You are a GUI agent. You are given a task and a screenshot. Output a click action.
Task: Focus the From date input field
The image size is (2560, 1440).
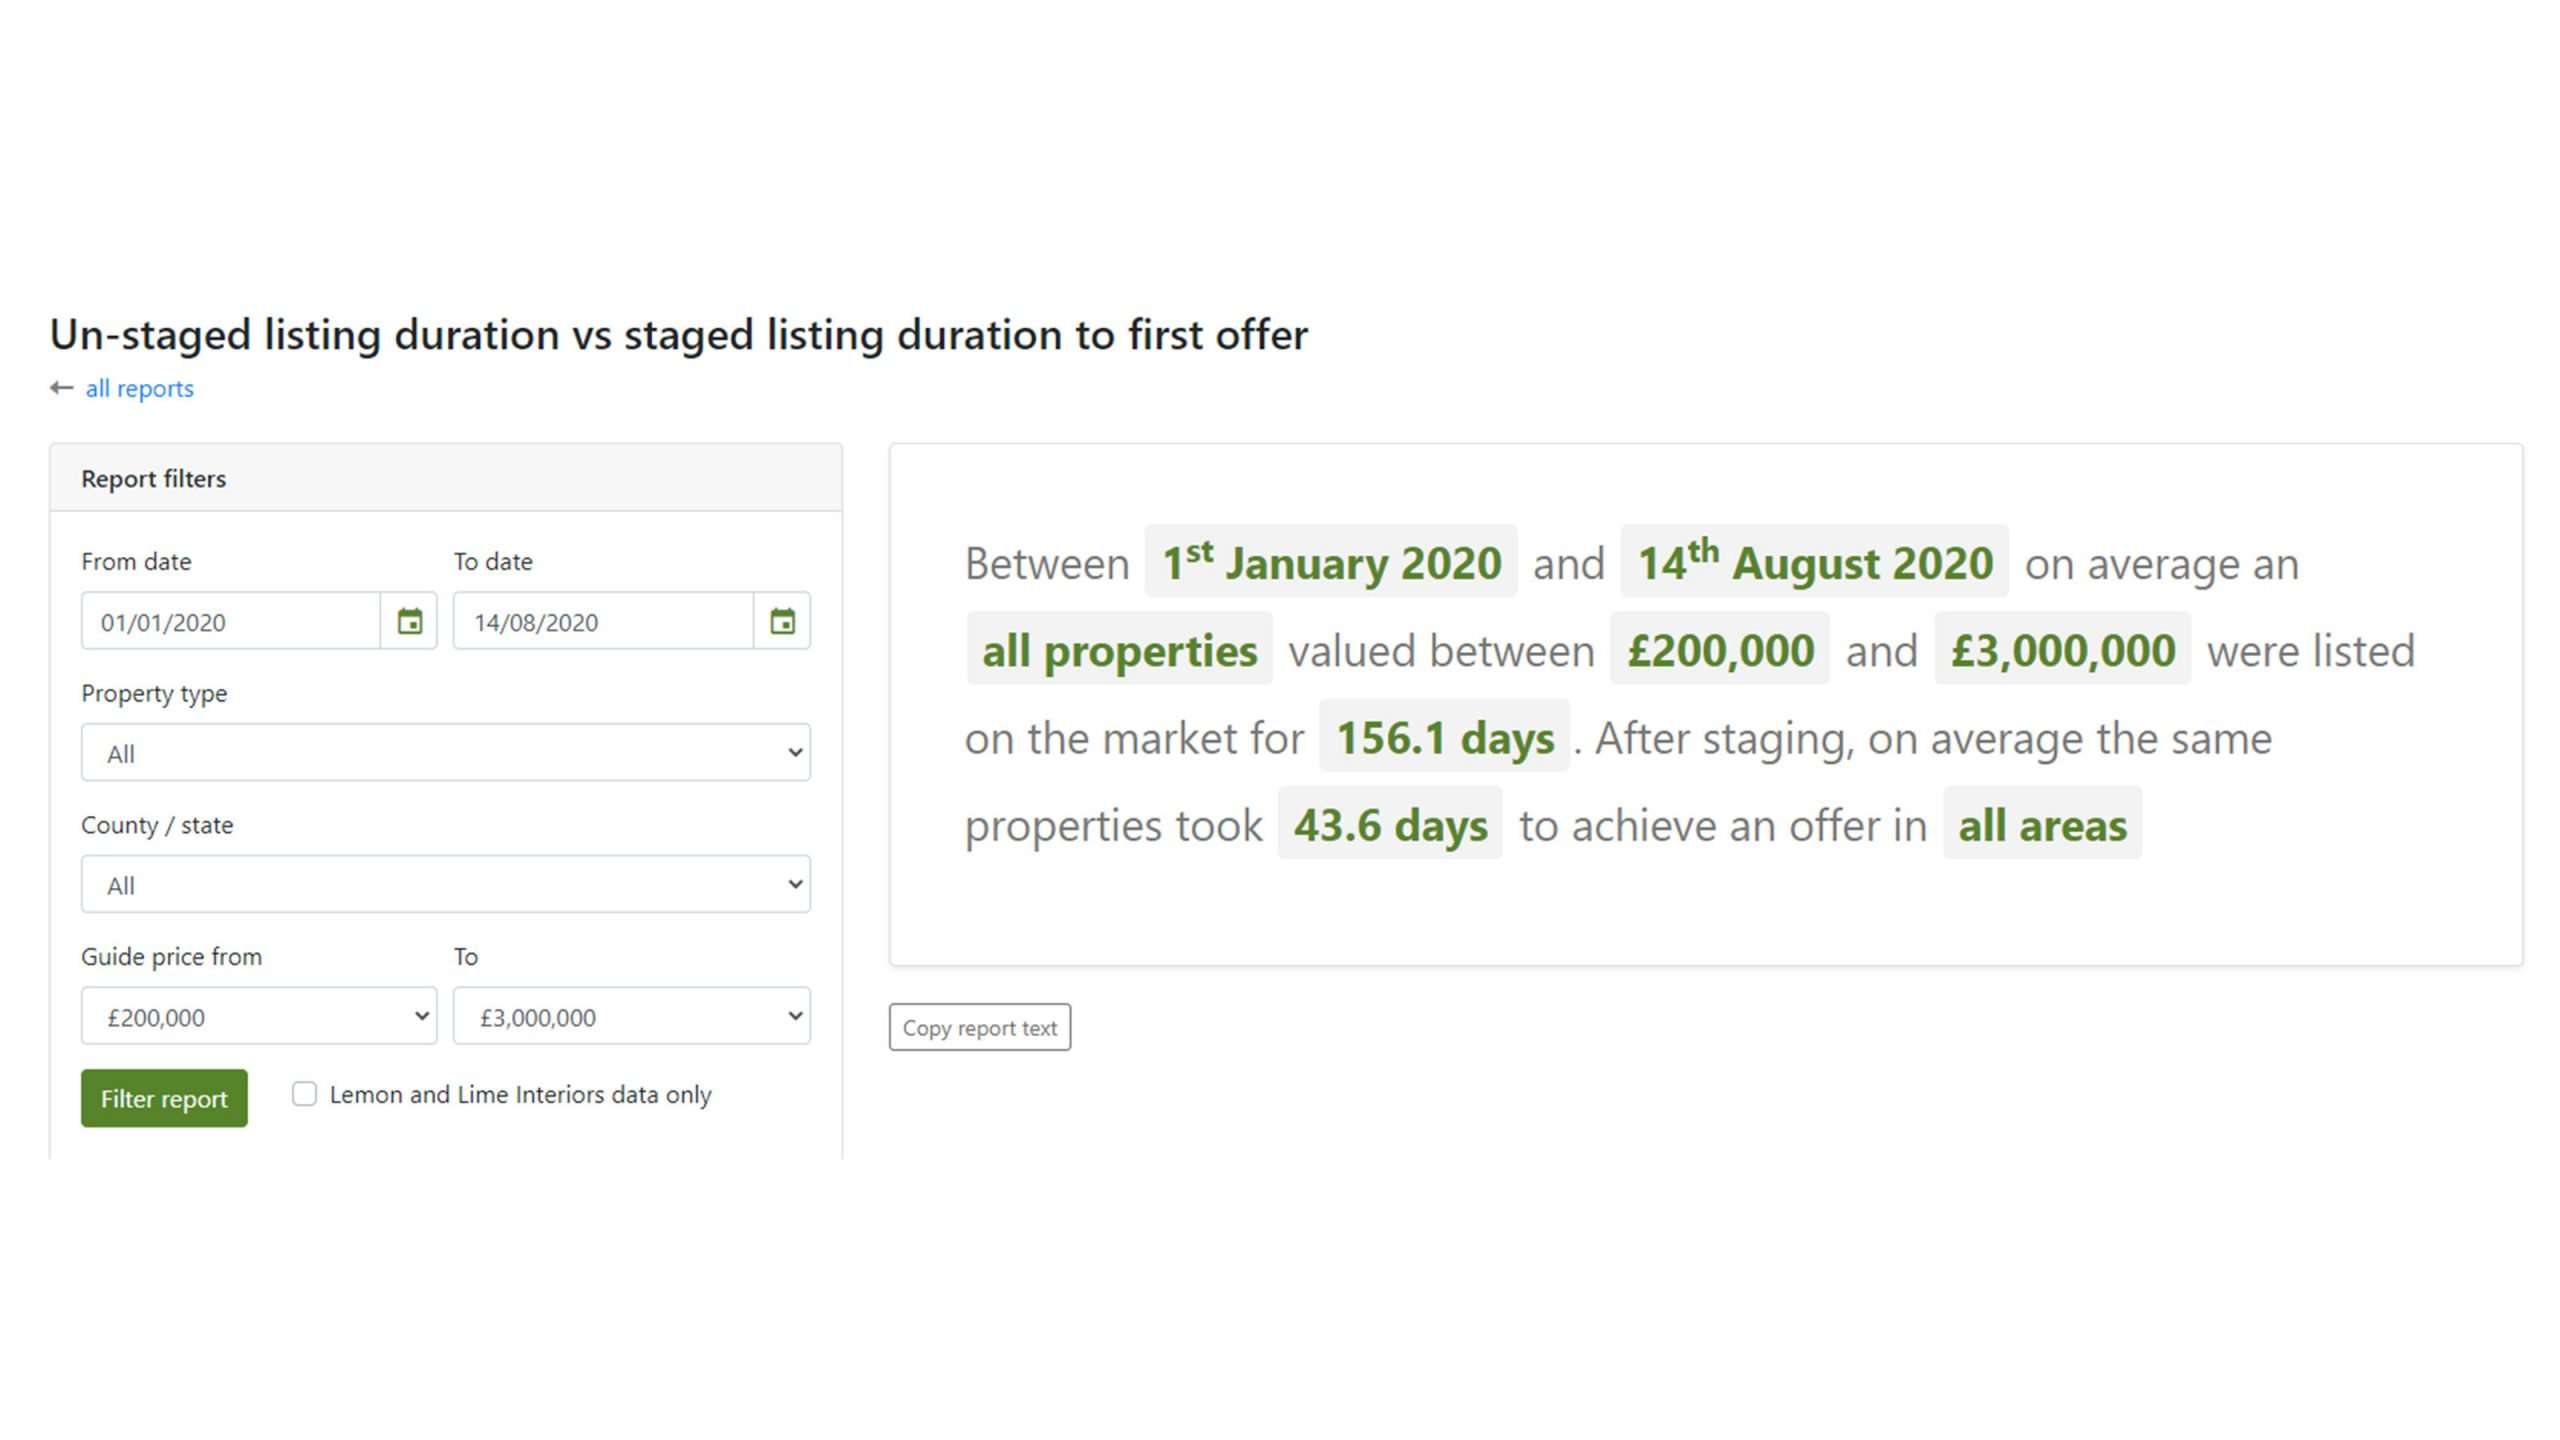[x=231, y=621]
